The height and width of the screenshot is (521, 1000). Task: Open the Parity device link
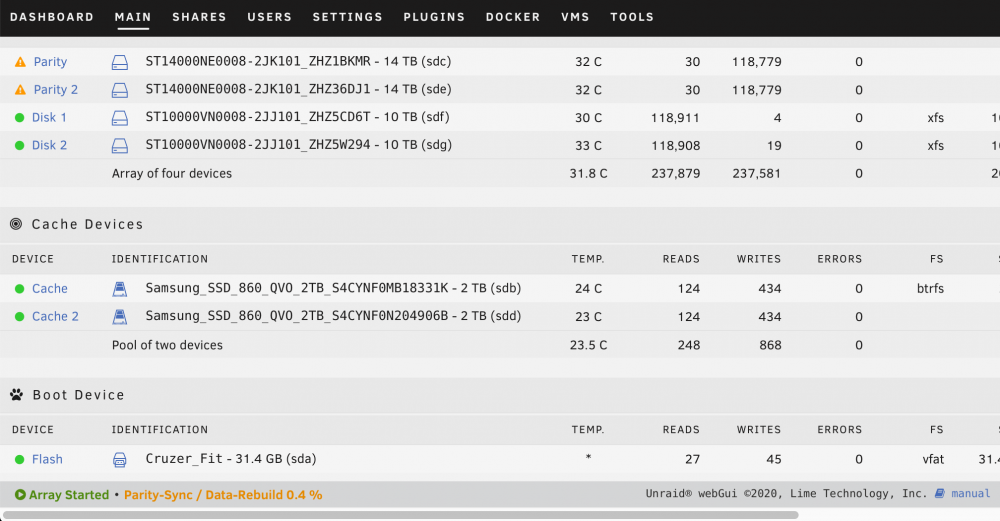click(50, 62)
